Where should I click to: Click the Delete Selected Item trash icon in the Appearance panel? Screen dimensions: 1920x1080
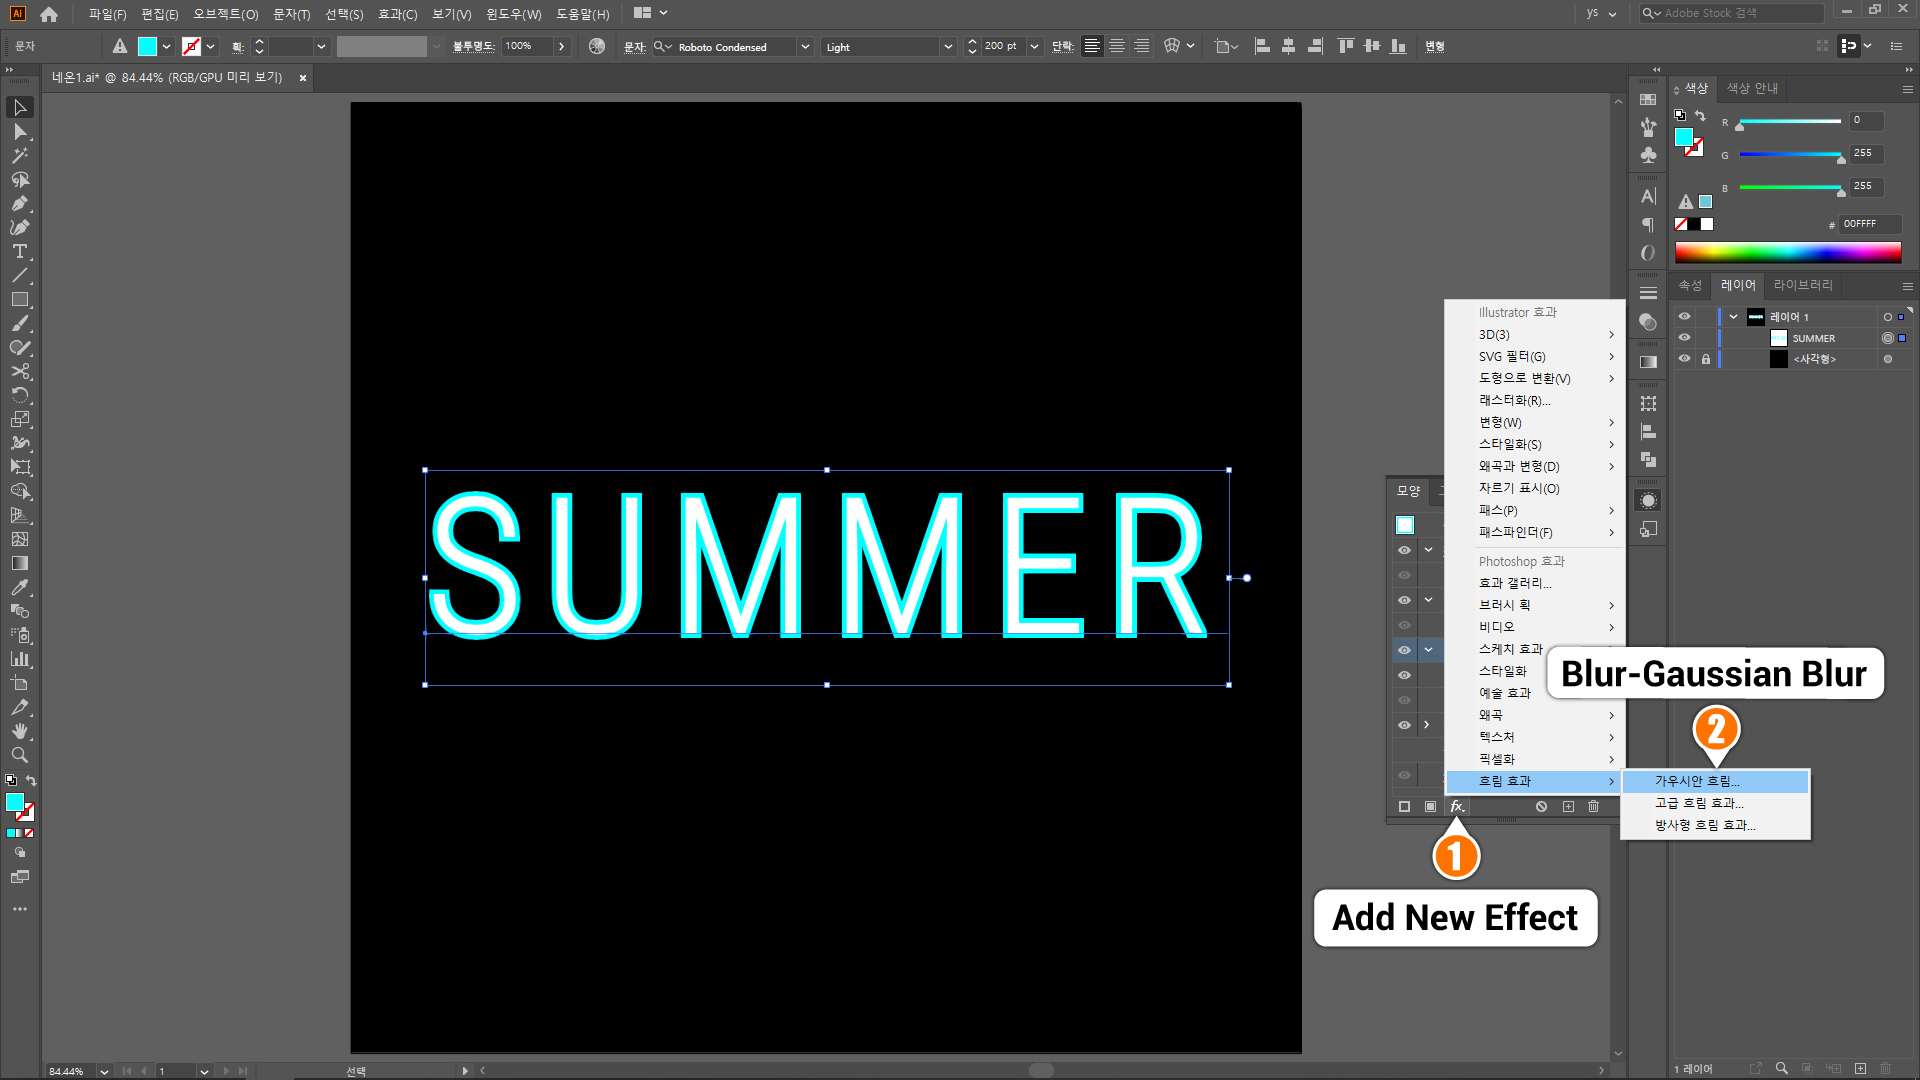click(1594, 806)
